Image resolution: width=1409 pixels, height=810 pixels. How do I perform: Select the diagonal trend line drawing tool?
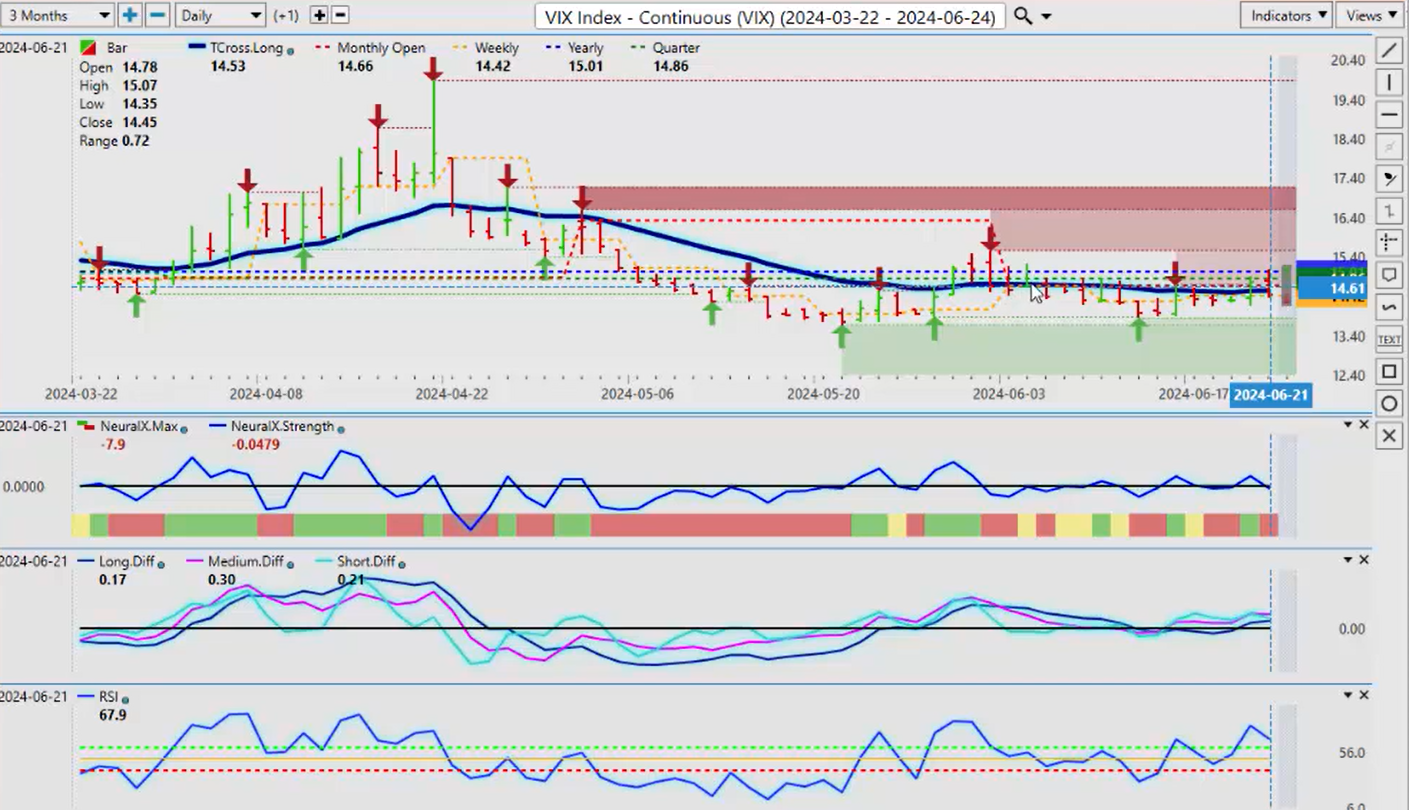coord(1389,50)
